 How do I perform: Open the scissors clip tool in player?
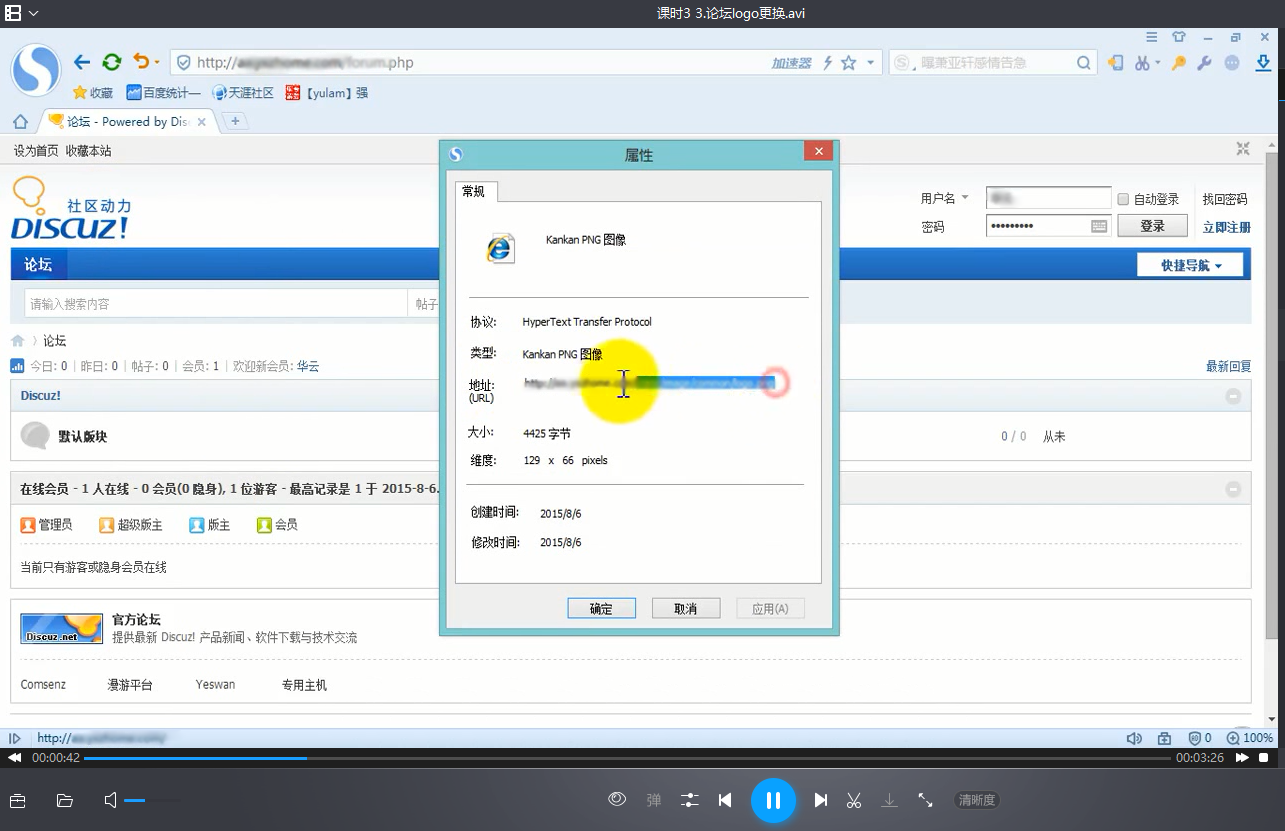tap(854, 800)
